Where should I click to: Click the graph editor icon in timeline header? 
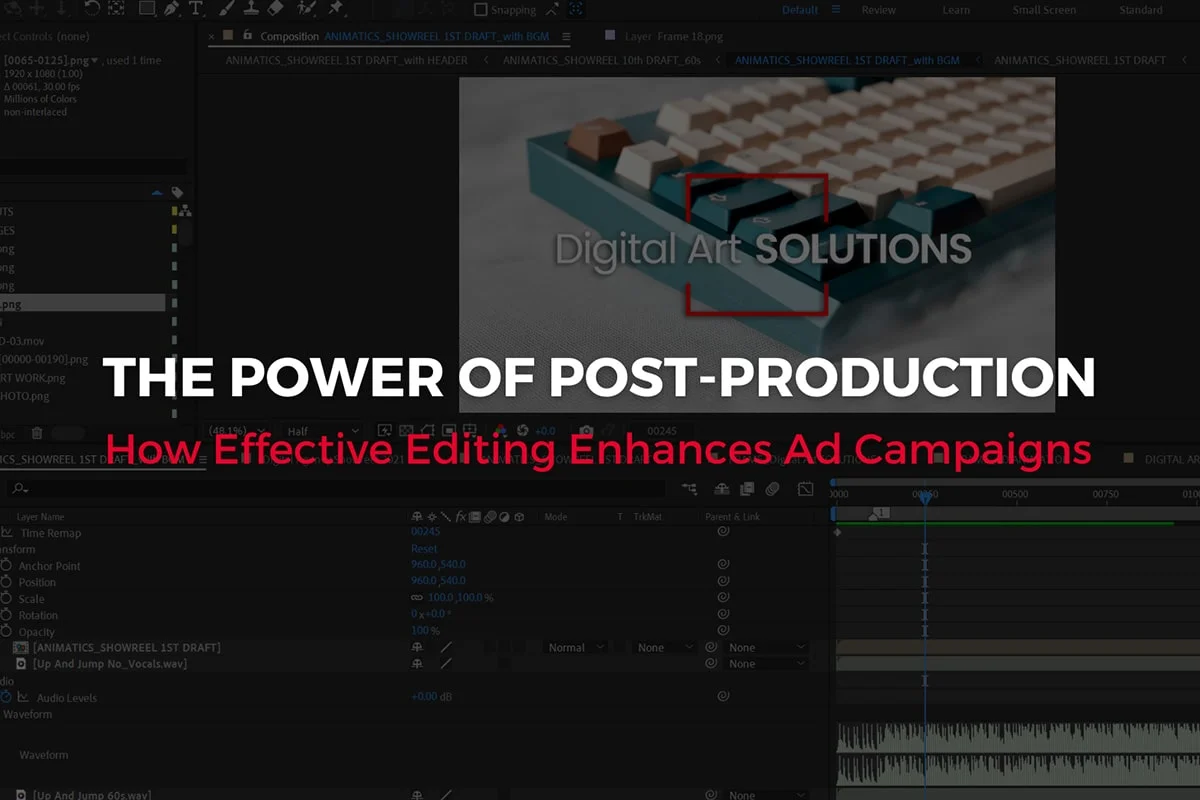point(806,489)
